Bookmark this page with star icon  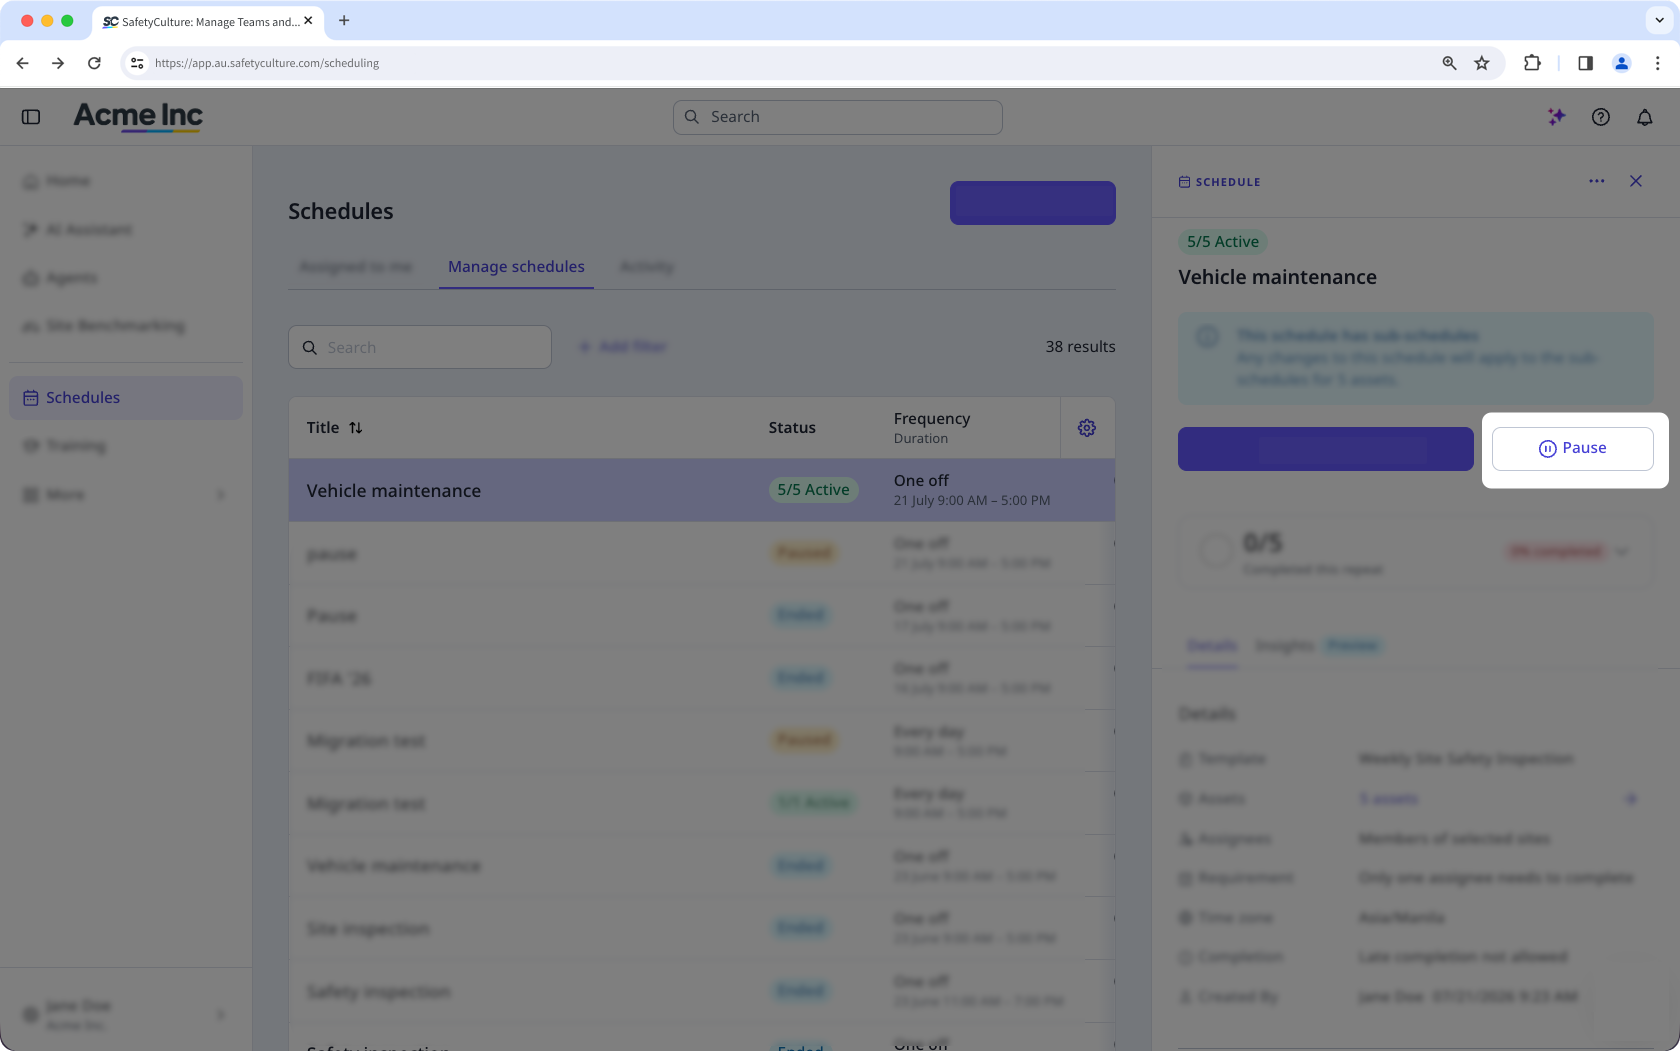[1482, 63]
